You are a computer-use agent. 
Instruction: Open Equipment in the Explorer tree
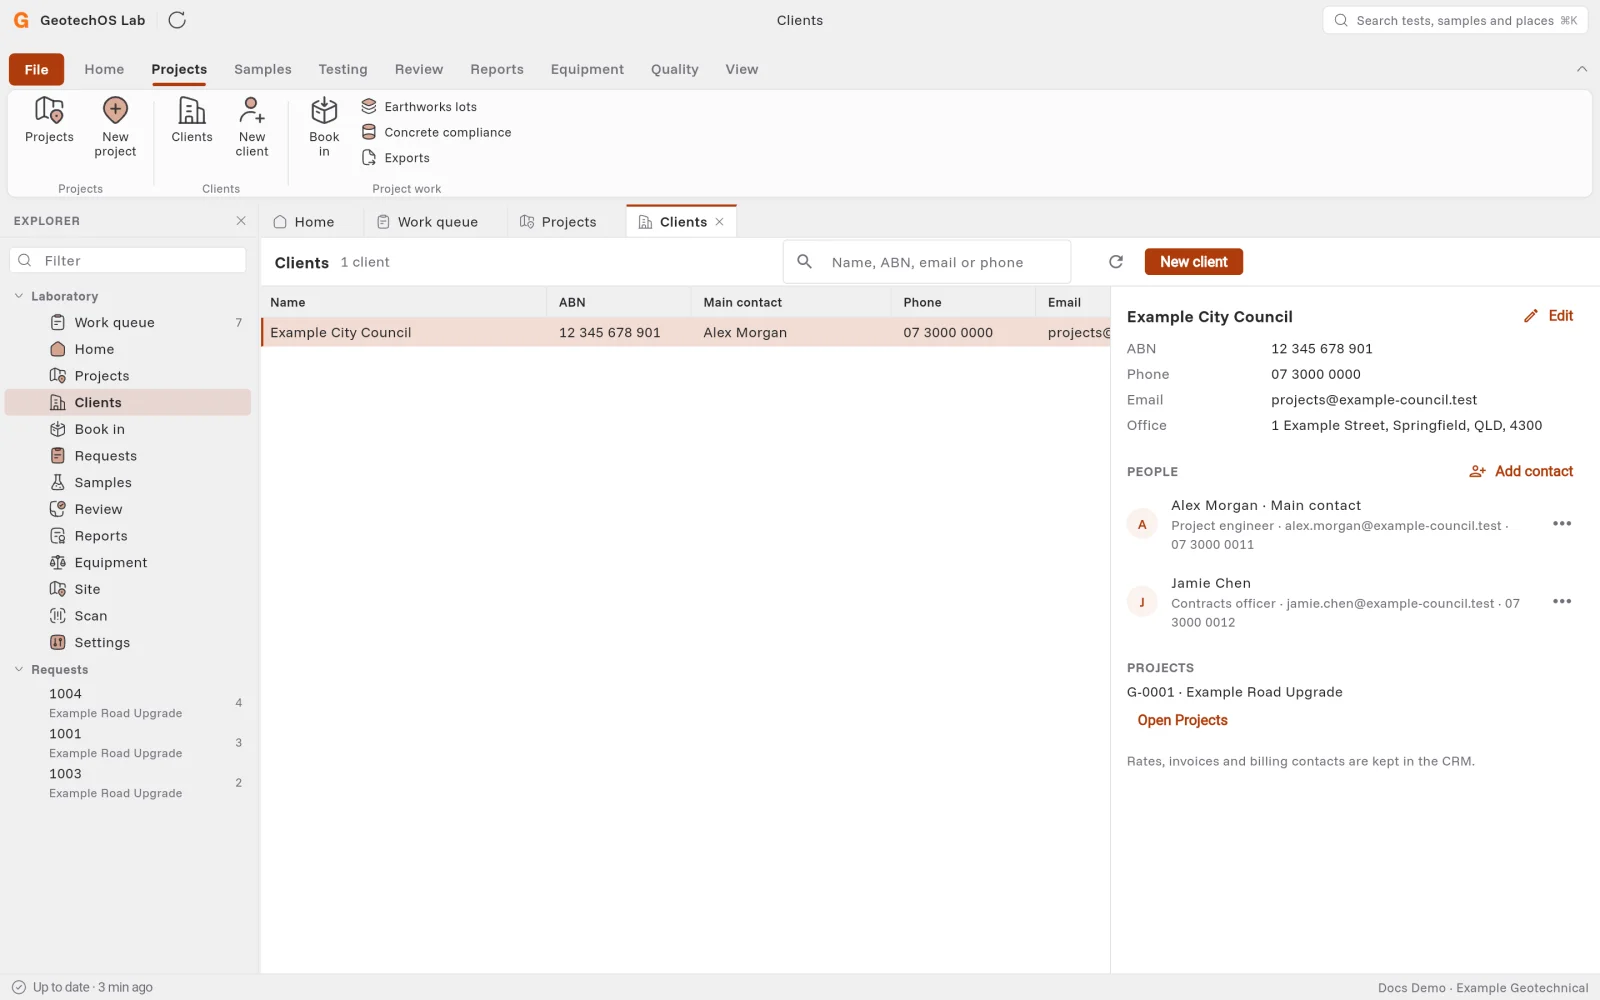[x=128, y=562]
